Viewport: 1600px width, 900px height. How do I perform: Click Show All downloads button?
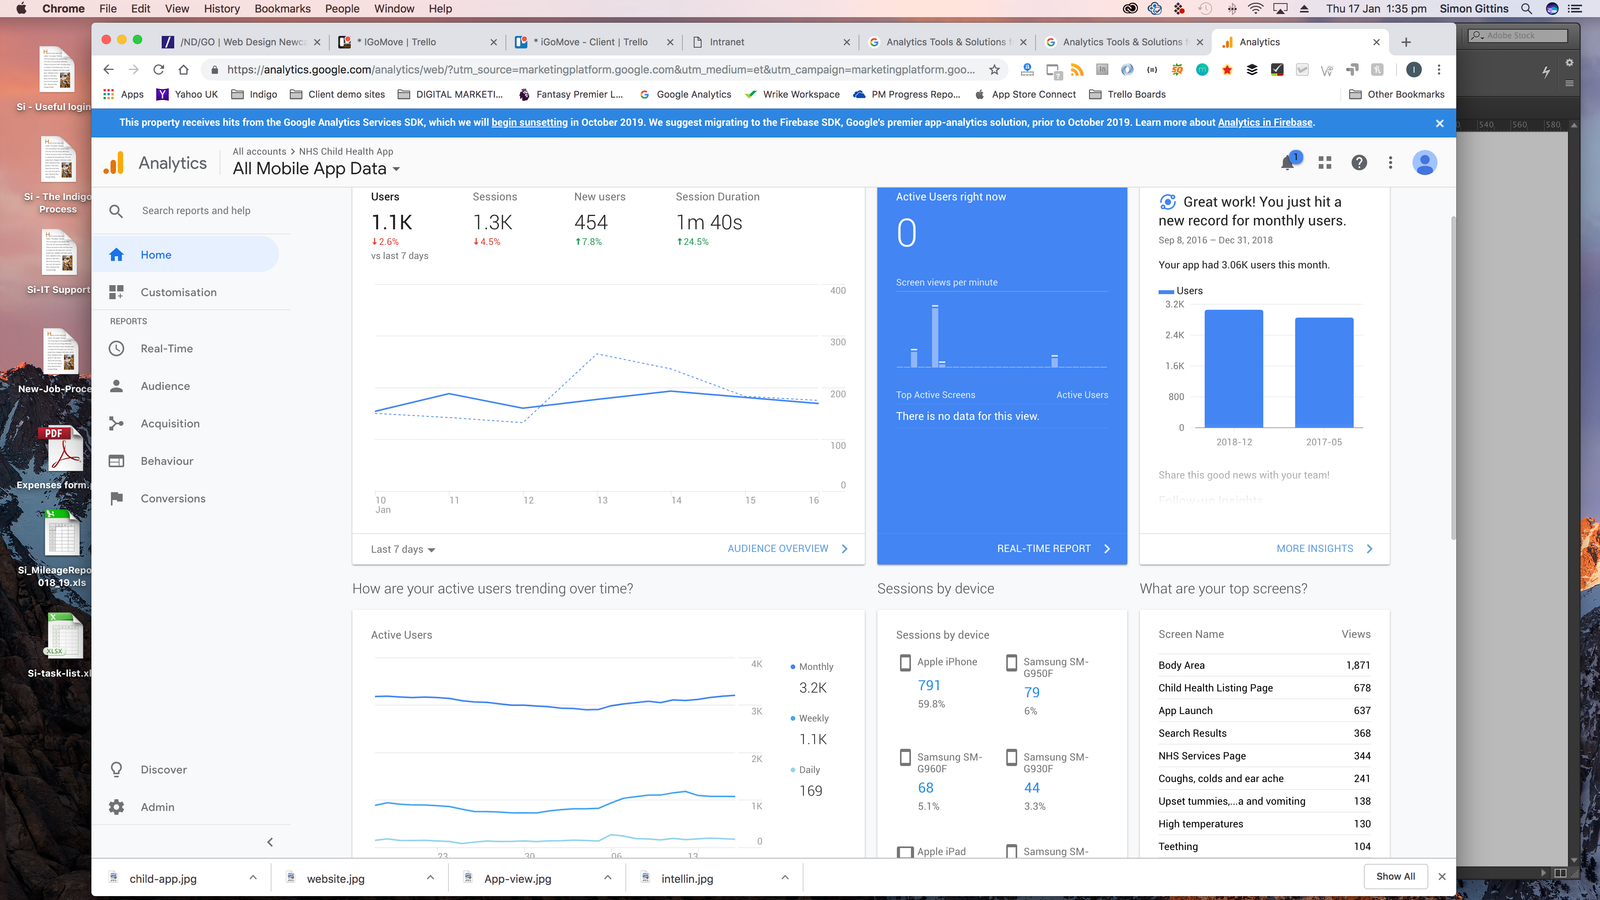point(1396,877)
